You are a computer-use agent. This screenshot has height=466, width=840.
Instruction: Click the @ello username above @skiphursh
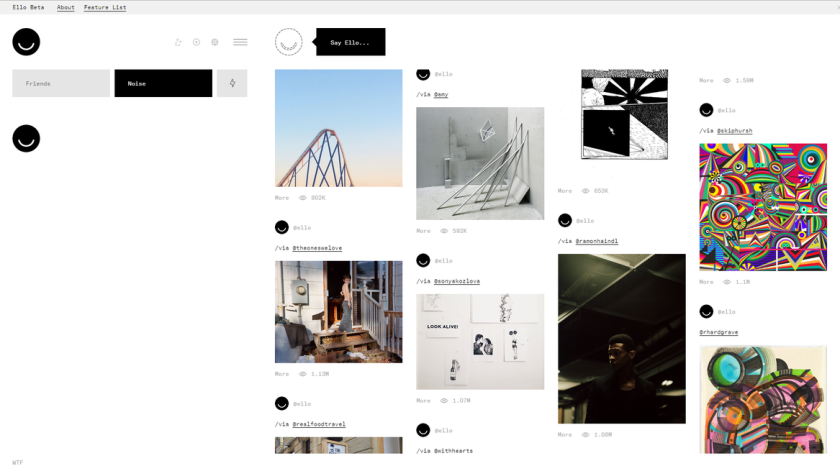[726, 110]
